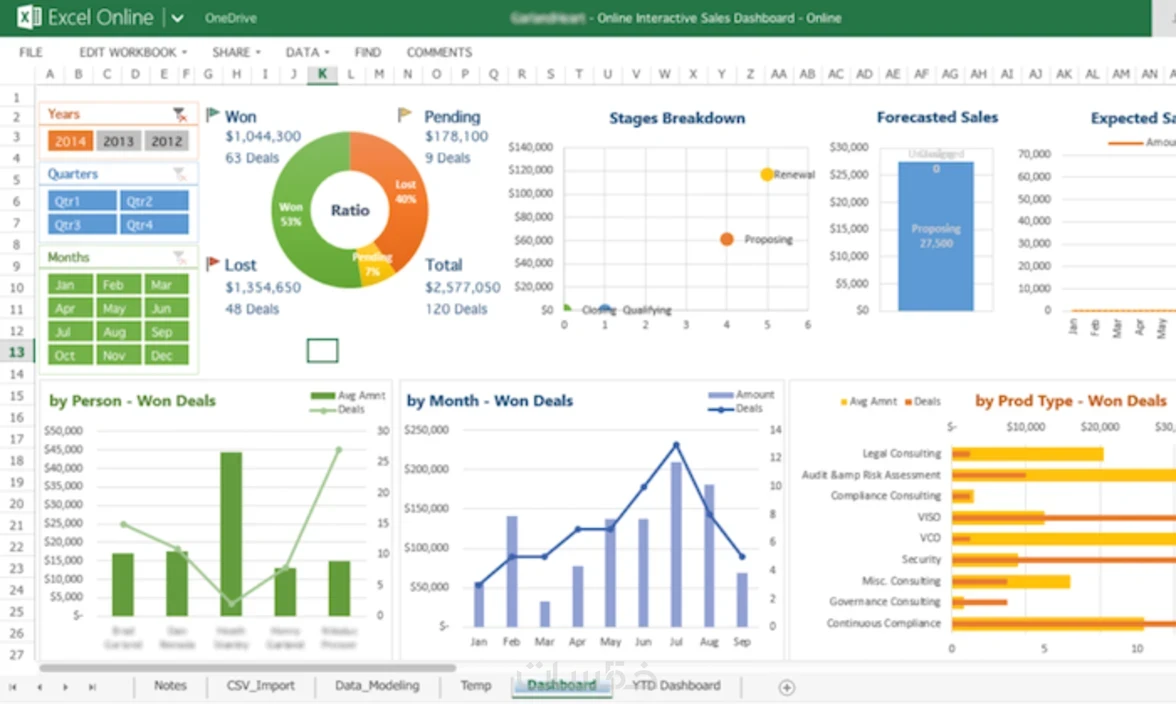Image resolution: width=1176 pixels, height=704 pixels.
Task: Open the Excel Online app switcher chevron
Action: pos(177,17)
